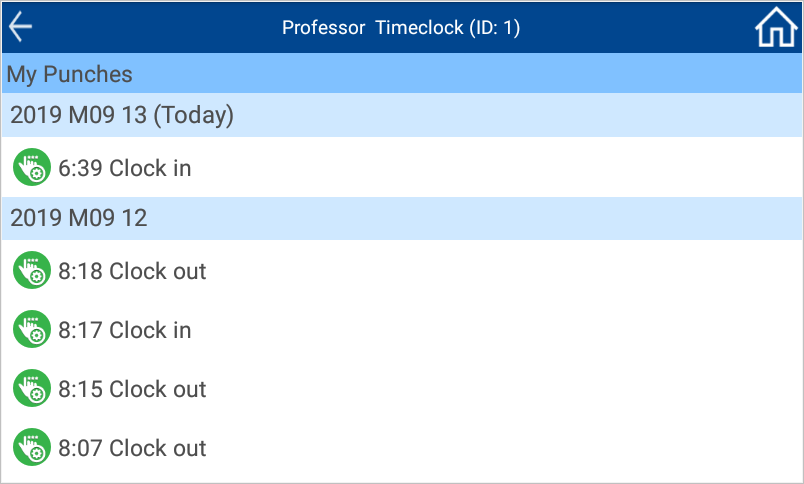Click the Professor Timeclock (ID: 1) title
This screenshot has width=804, height=484.
click(401, 28)
